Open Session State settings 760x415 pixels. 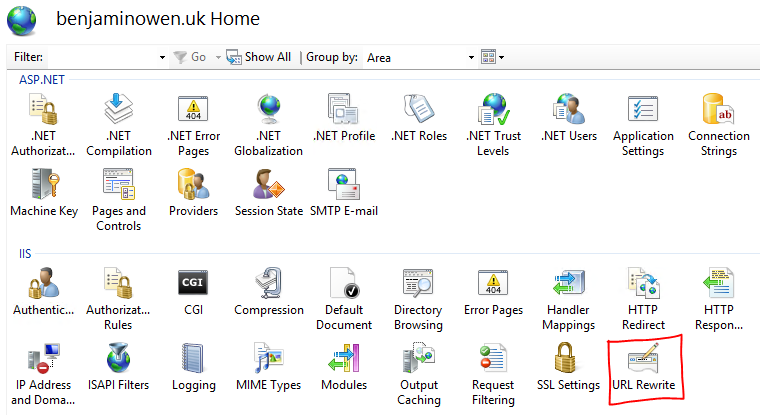pos(269,193)
